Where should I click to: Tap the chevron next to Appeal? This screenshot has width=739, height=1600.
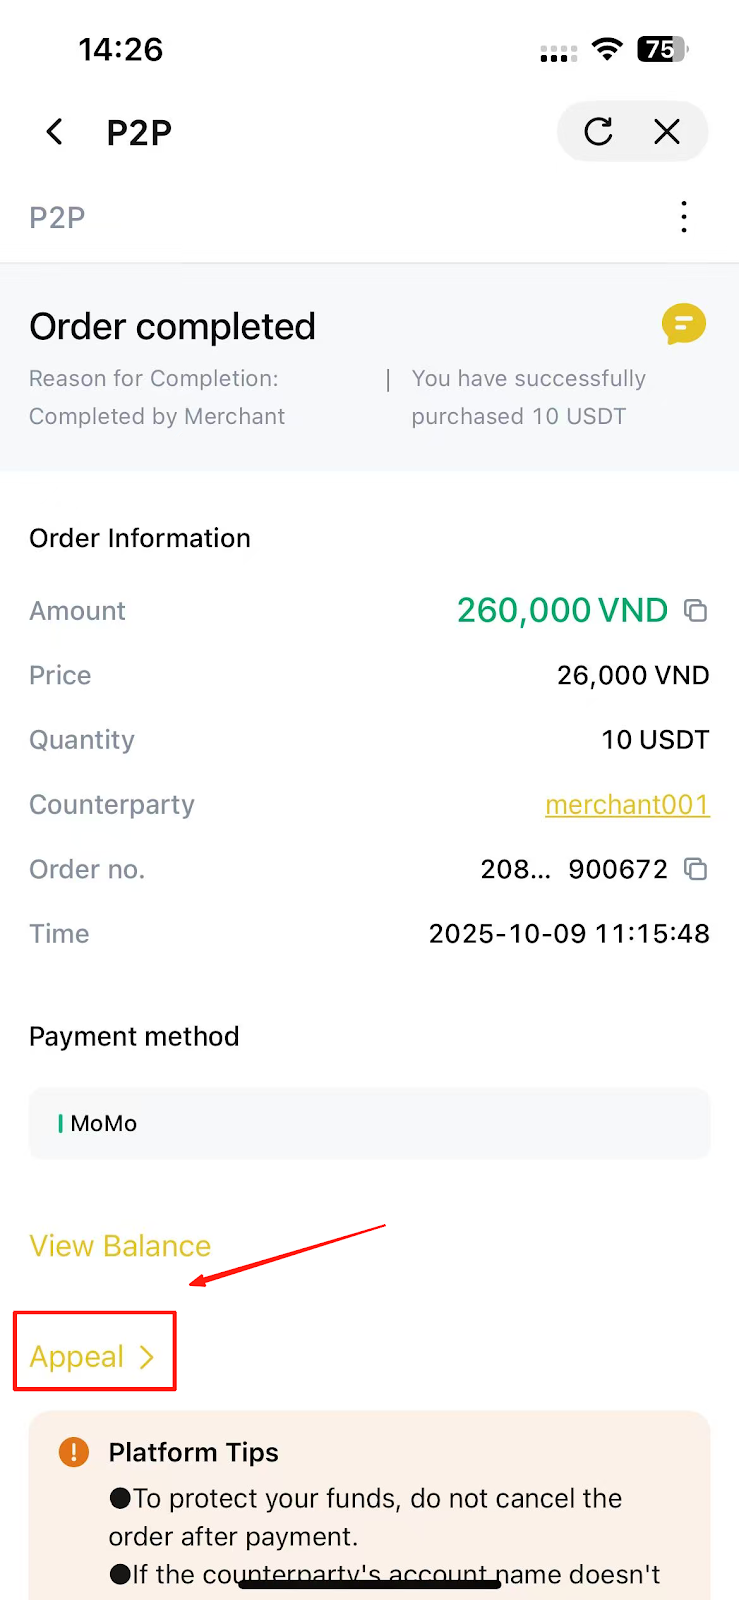pos(147,1357)
